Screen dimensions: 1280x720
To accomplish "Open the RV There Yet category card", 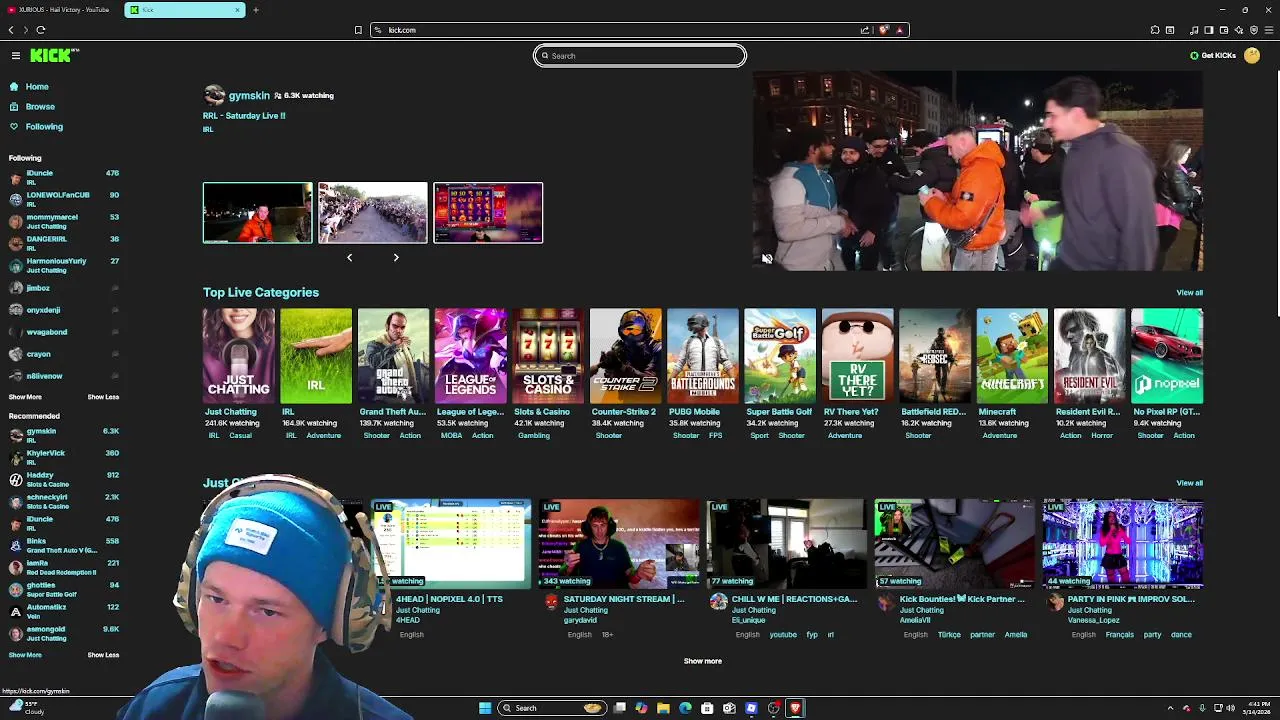I will pyautogui.click(x=858, y=356).
